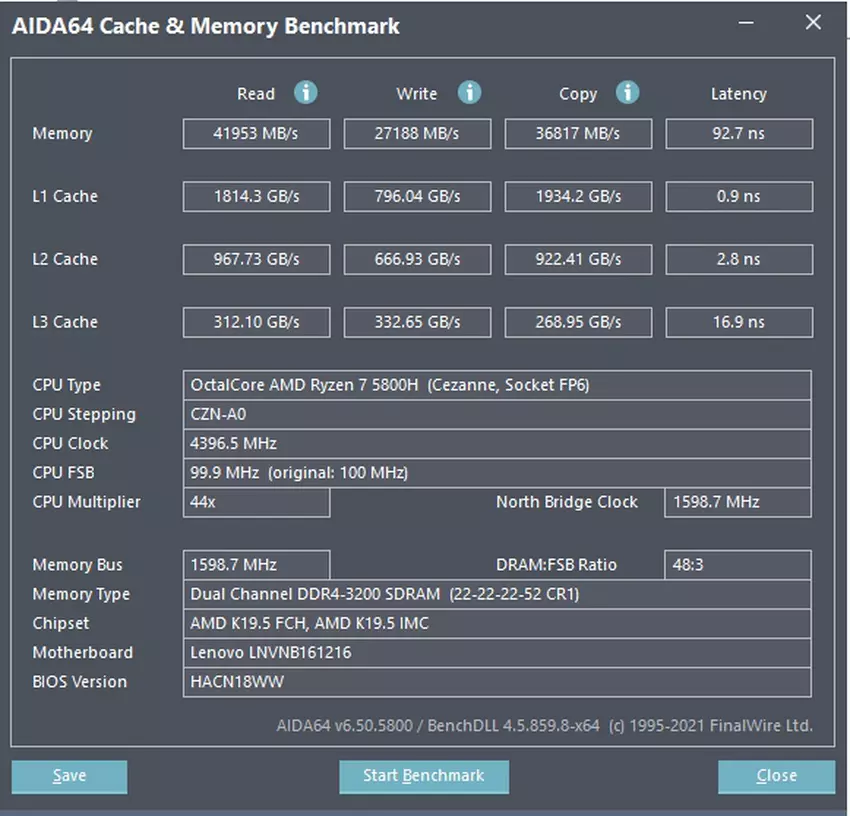Select the Memory Read result 41953 MB/s

[x=256, y=134]
